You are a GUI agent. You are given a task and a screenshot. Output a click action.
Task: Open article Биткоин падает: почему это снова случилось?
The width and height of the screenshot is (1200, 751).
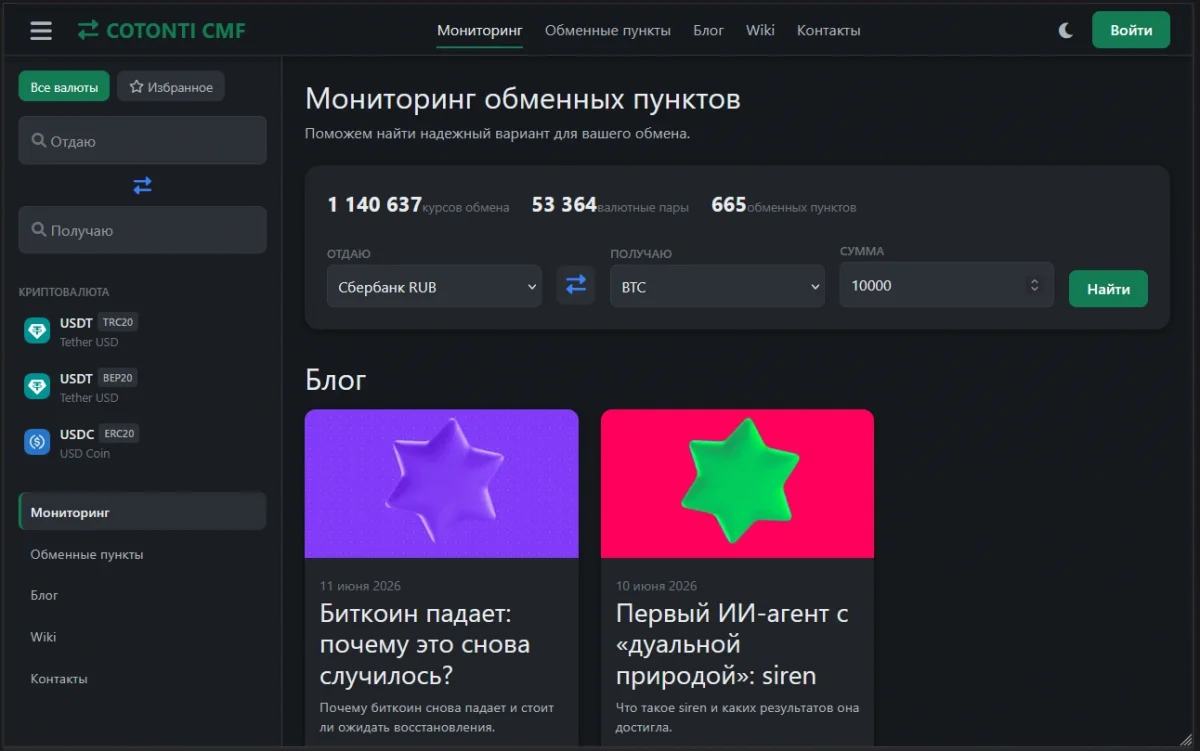tap(425, 645)
